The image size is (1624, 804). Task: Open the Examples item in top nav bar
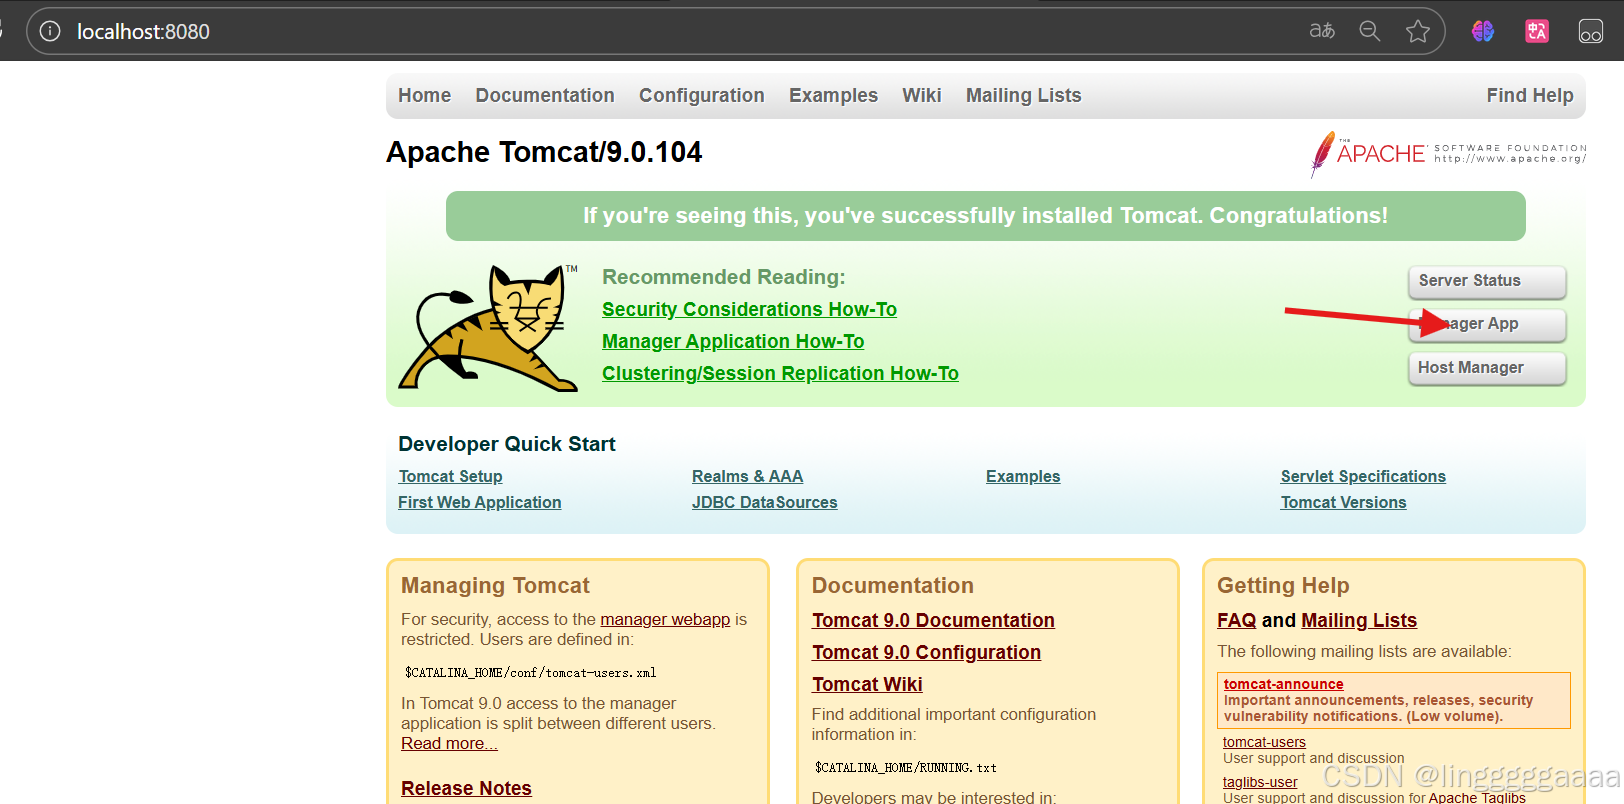click(x=833, y=95)
